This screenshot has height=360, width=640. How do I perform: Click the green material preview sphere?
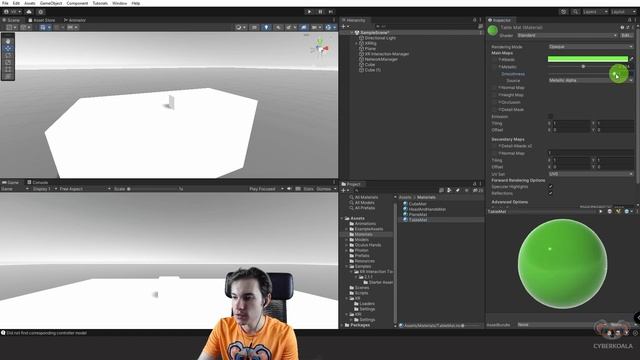(x=562, y=264)
